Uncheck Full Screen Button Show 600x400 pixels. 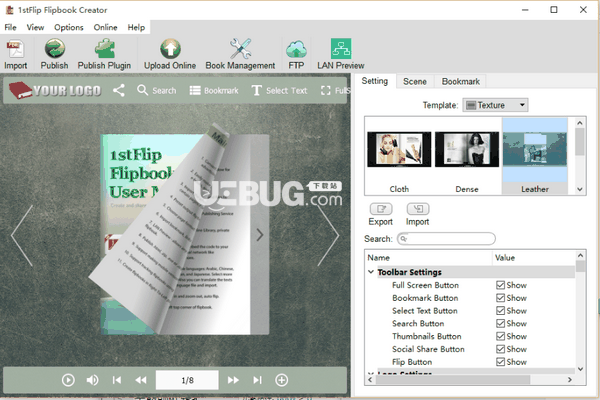500,285
